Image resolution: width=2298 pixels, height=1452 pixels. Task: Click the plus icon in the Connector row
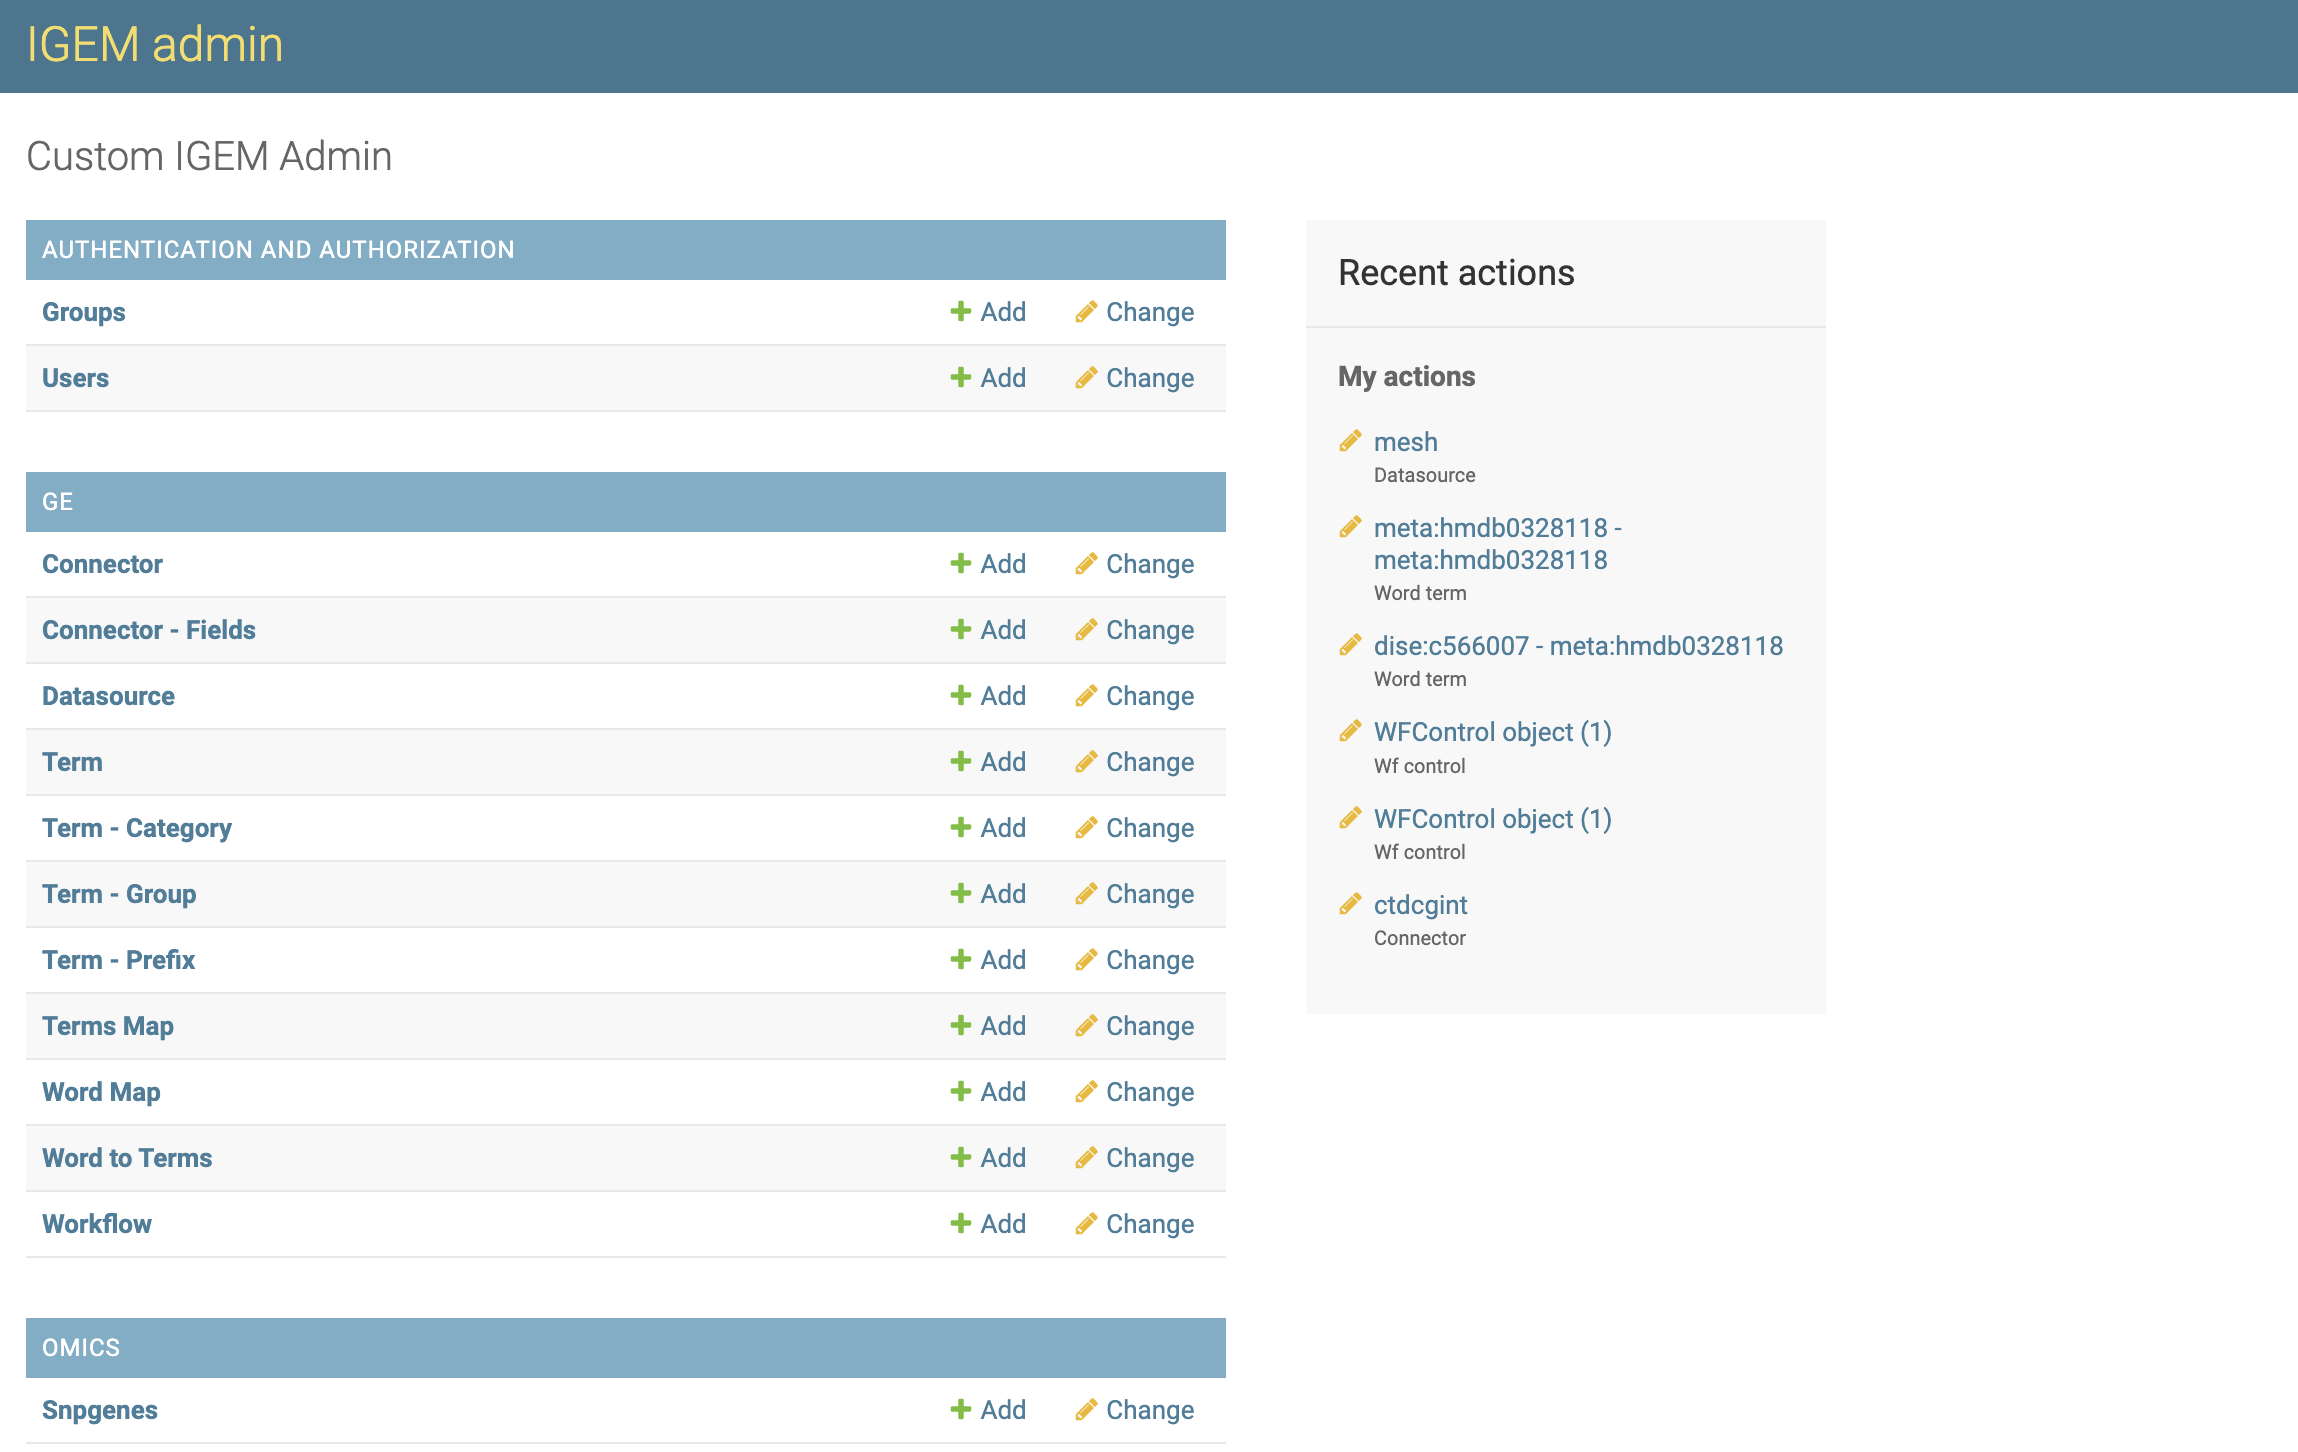pyautogui.click(x=961, y=564)
